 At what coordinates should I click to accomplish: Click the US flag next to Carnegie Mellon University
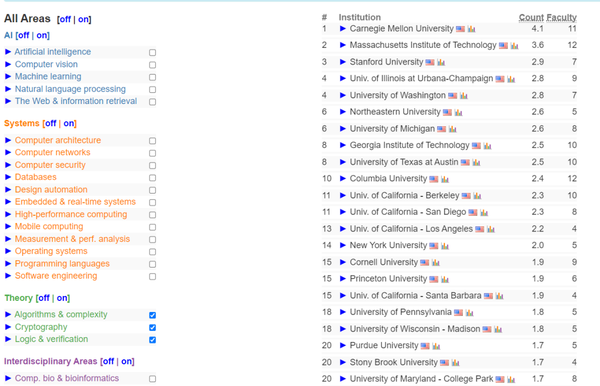(x=460, y=29)
